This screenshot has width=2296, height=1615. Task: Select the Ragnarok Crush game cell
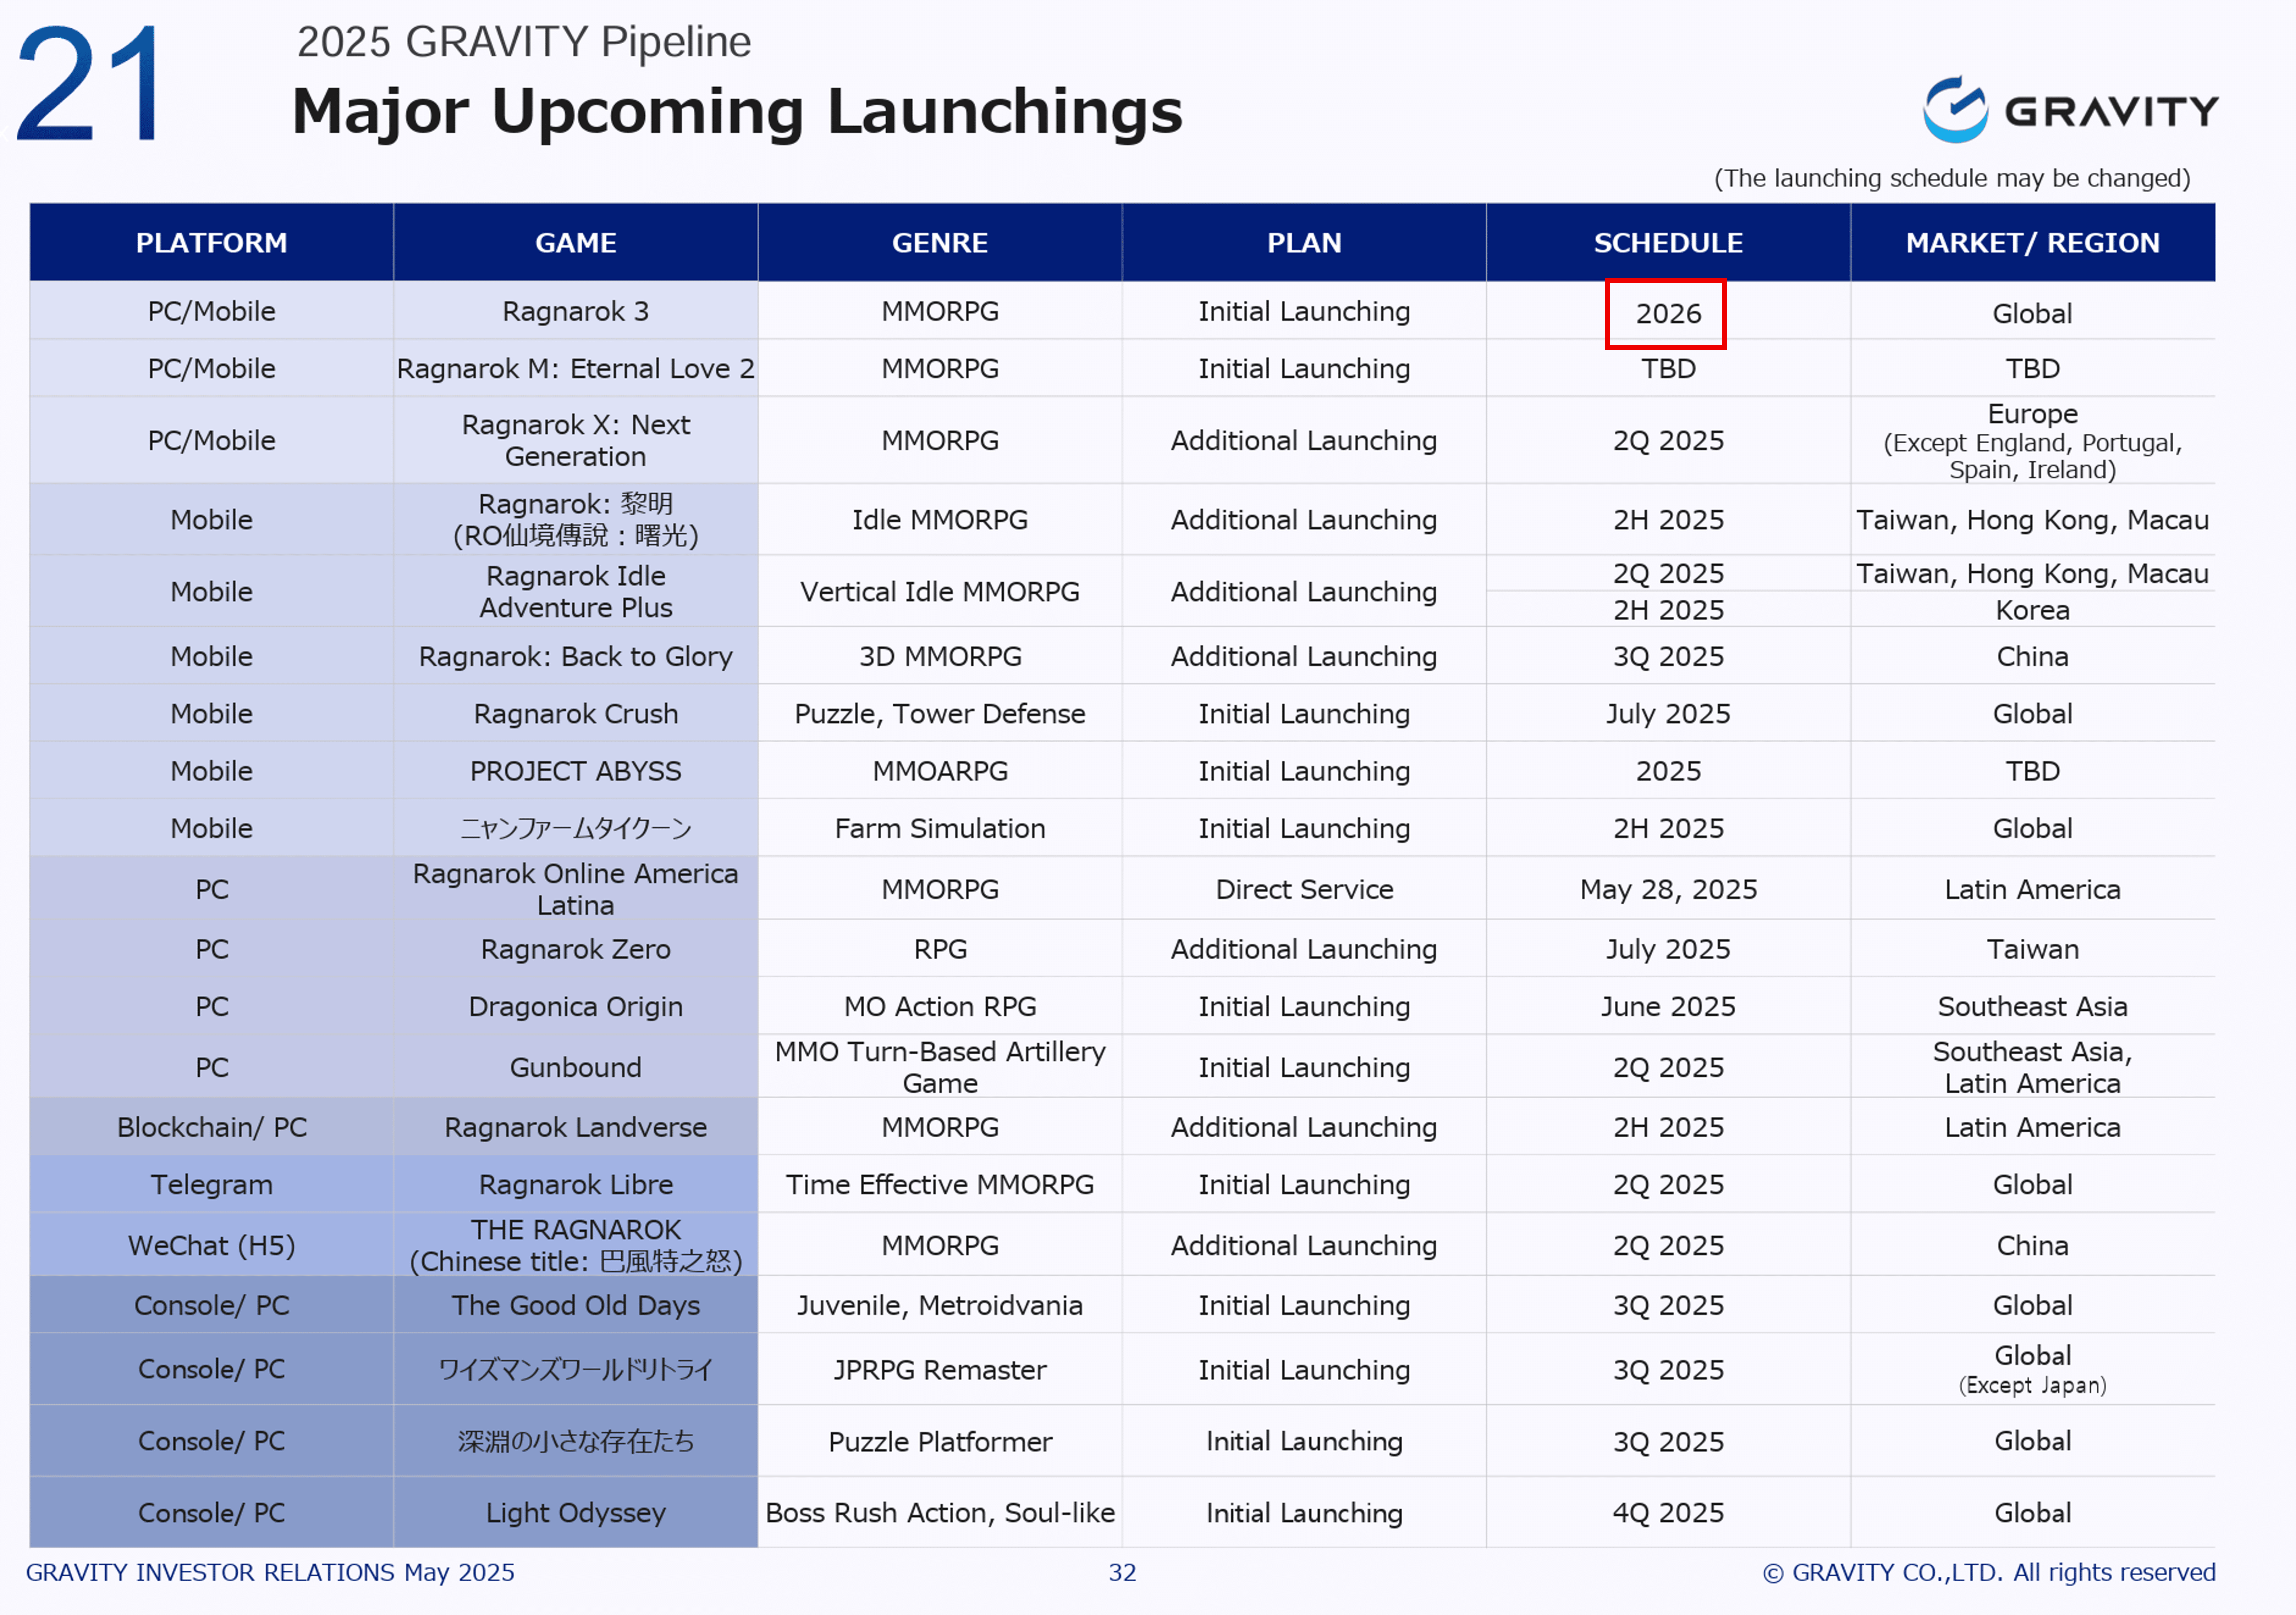click(575, 714)
